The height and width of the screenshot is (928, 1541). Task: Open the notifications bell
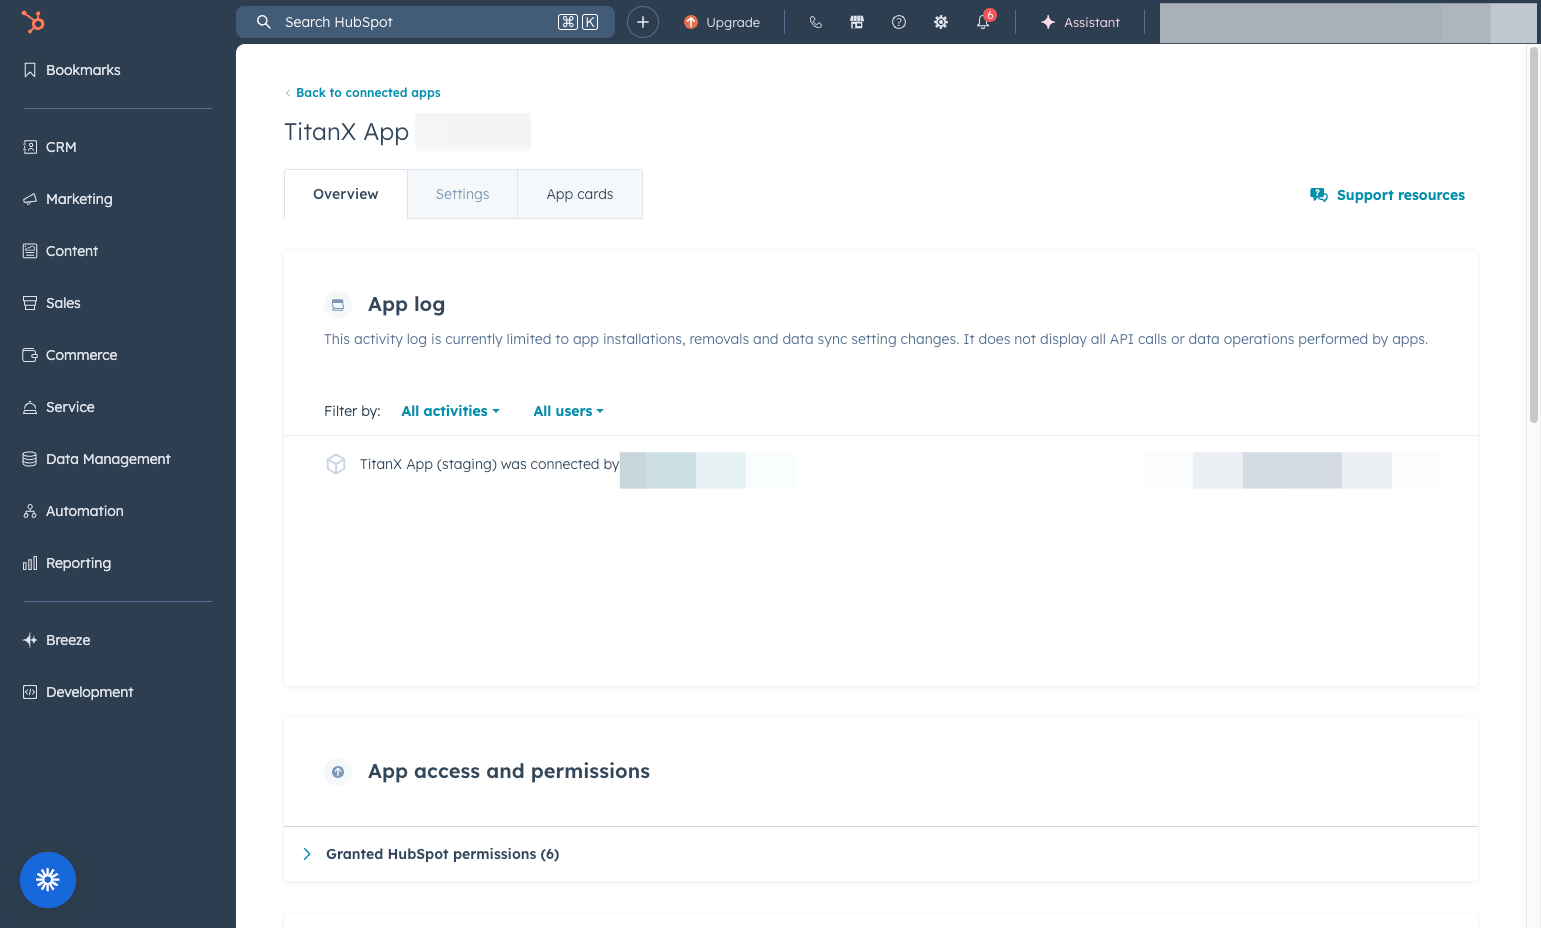tap(984, 22)
